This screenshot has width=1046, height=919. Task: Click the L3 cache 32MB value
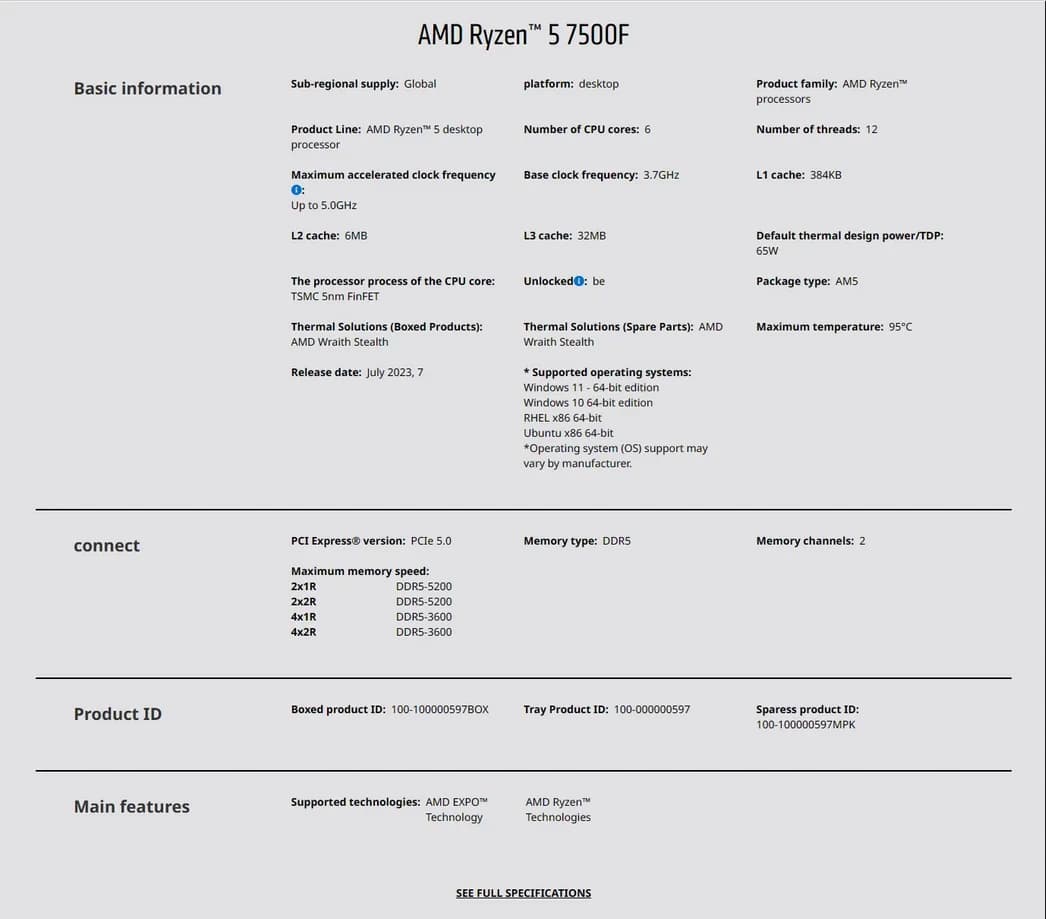click(x=591, y=236)
